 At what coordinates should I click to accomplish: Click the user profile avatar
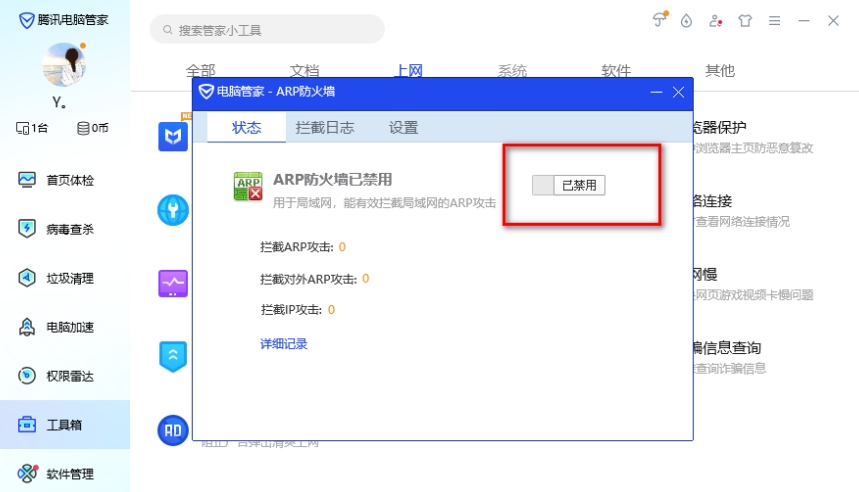(x=63, y=65)
